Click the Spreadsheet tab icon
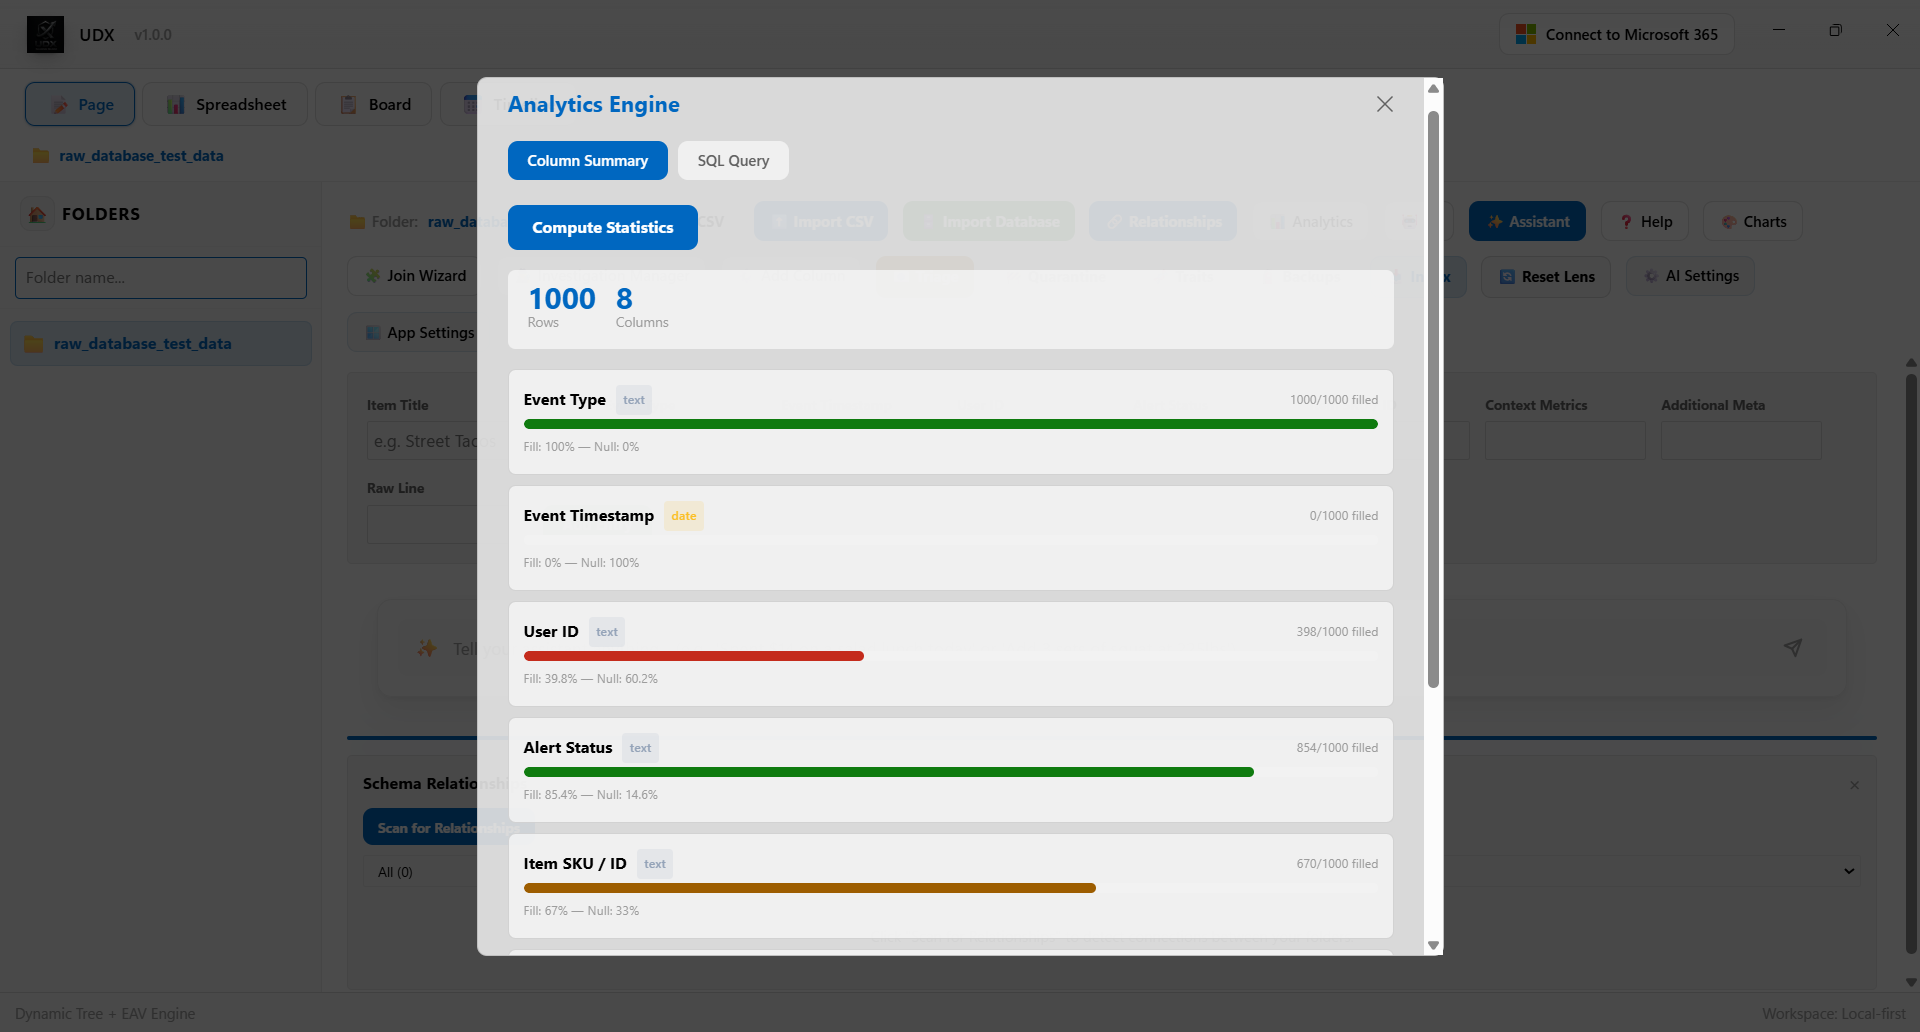Viewport: 1920px width, 1032px height. (x=176, y=105)
